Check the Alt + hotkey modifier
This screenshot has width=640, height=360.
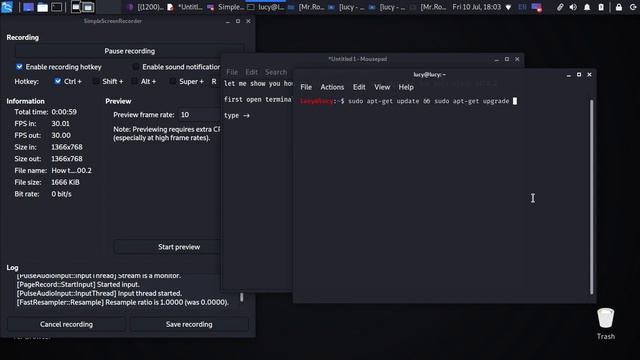tap(134, 81)
